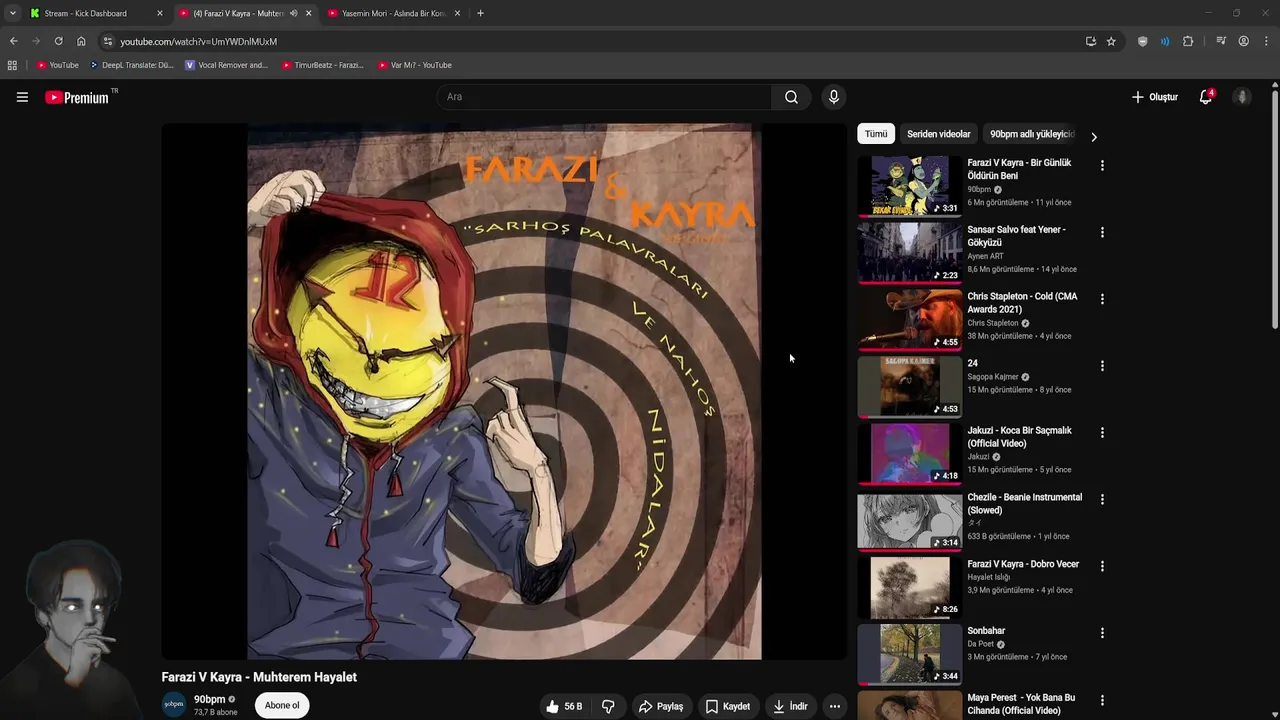Open options for Bir Günlük Öldürün Beni
Screen dimensions: 1280x720
tap(1102, 166)
